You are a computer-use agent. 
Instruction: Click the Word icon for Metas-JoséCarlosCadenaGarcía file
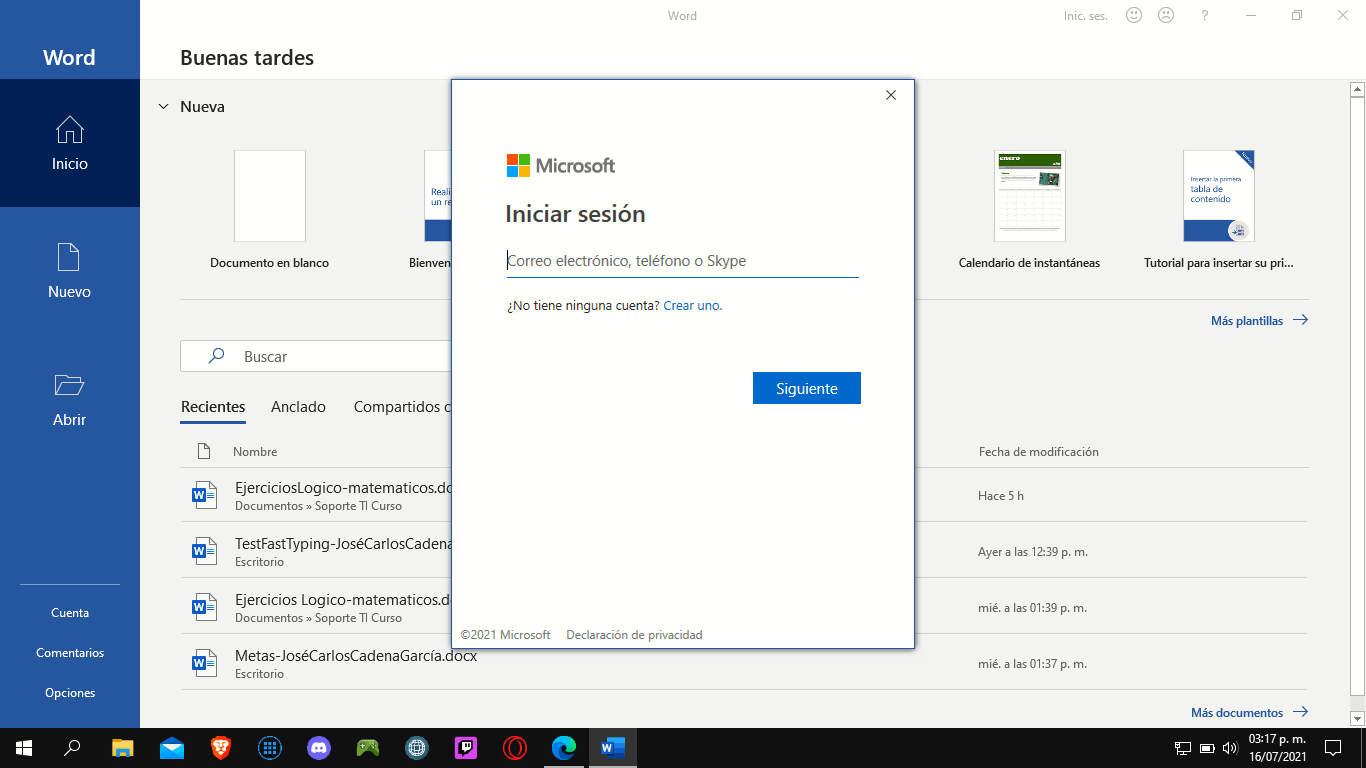coord(204,663)
